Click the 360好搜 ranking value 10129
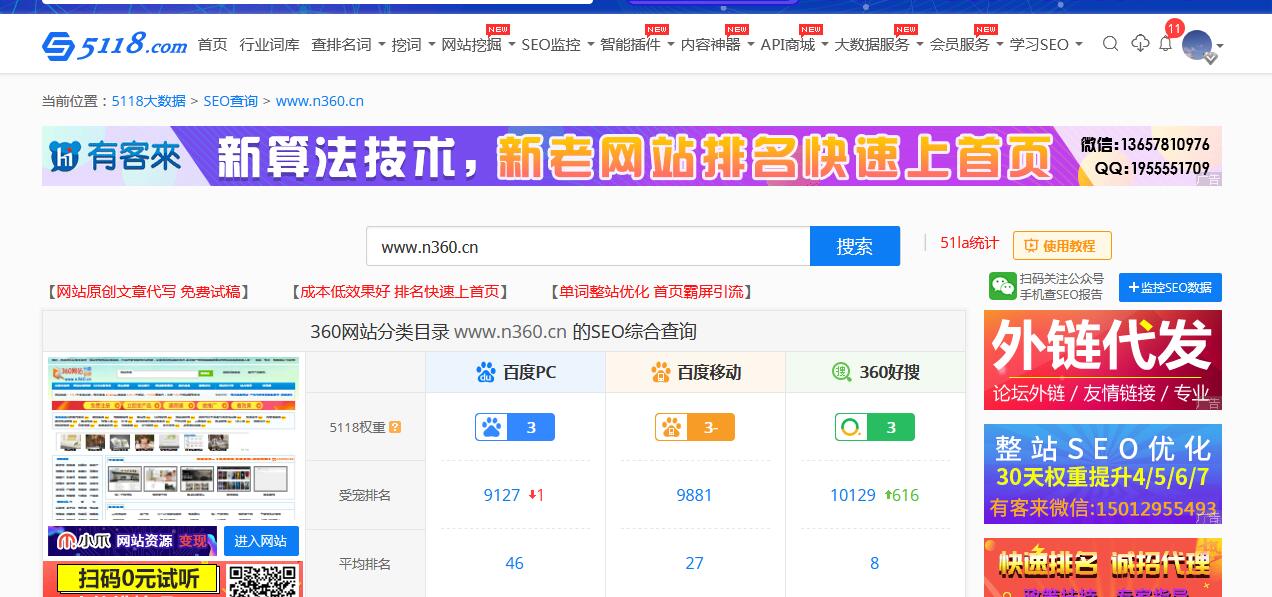1272x597 pixels. 853,495
